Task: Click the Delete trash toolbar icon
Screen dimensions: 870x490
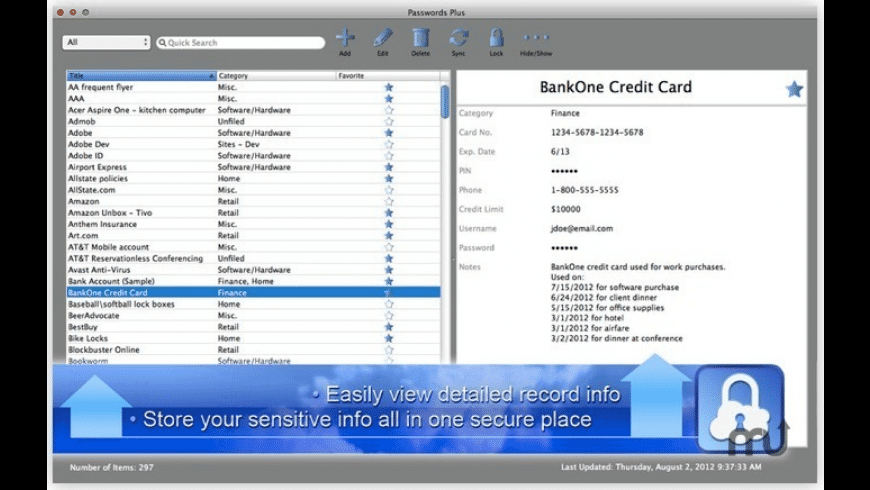Action: (x=421, y=38)
